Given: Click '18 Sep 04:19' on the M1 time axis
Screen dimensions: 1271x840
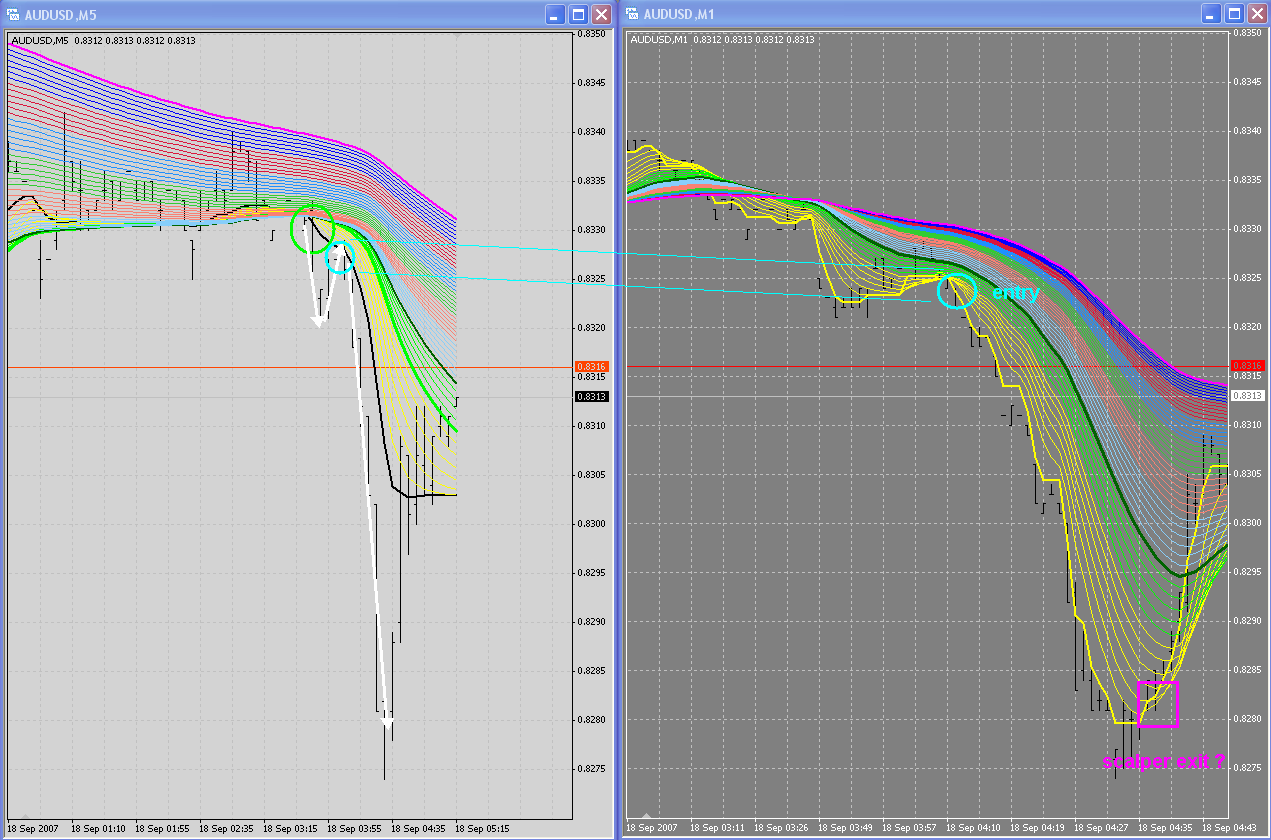Looking at the screenshot, I should point(1037,829).
